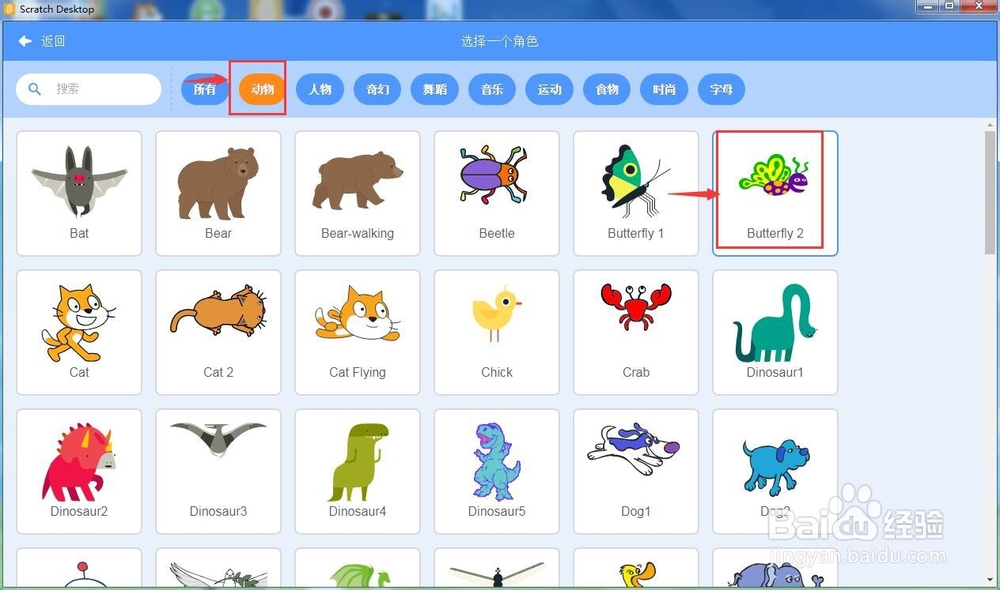
Task: Choose the Butterfly 1 sprite
Action: coord(636,193)
